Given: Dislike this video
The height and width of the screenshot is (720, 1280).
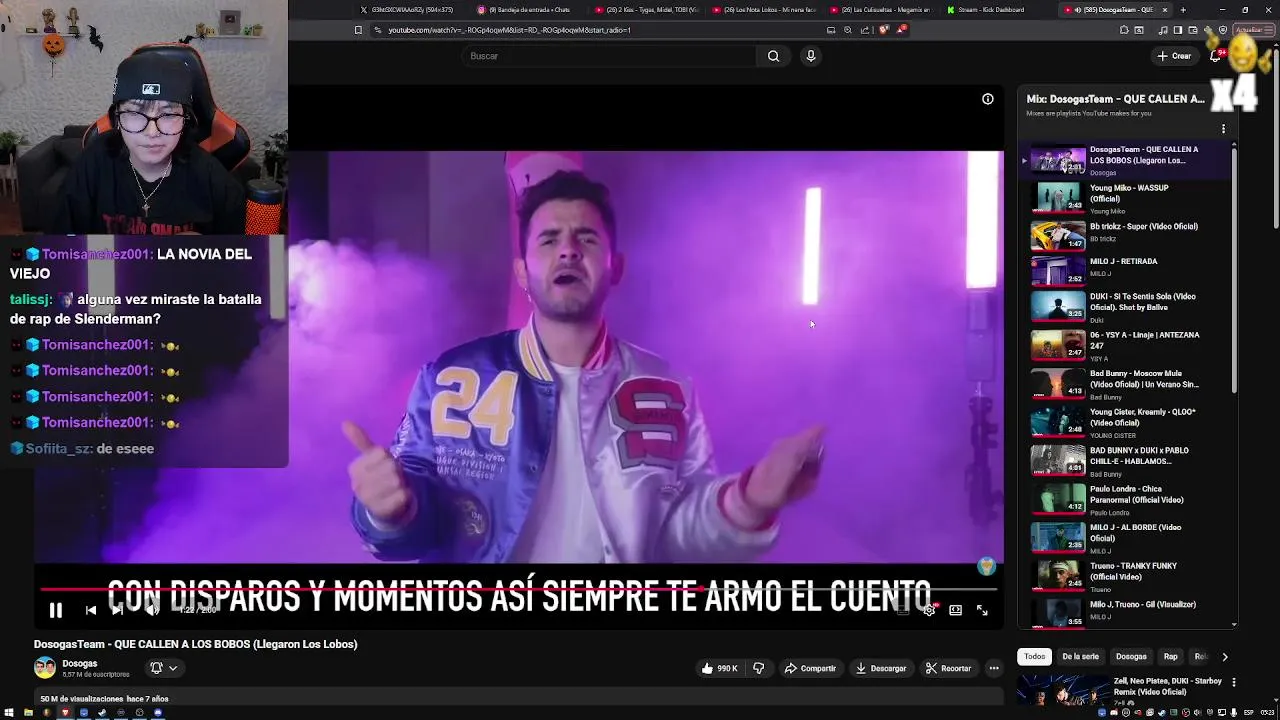Looking at the screenshot, I should [x=759, y=668].
